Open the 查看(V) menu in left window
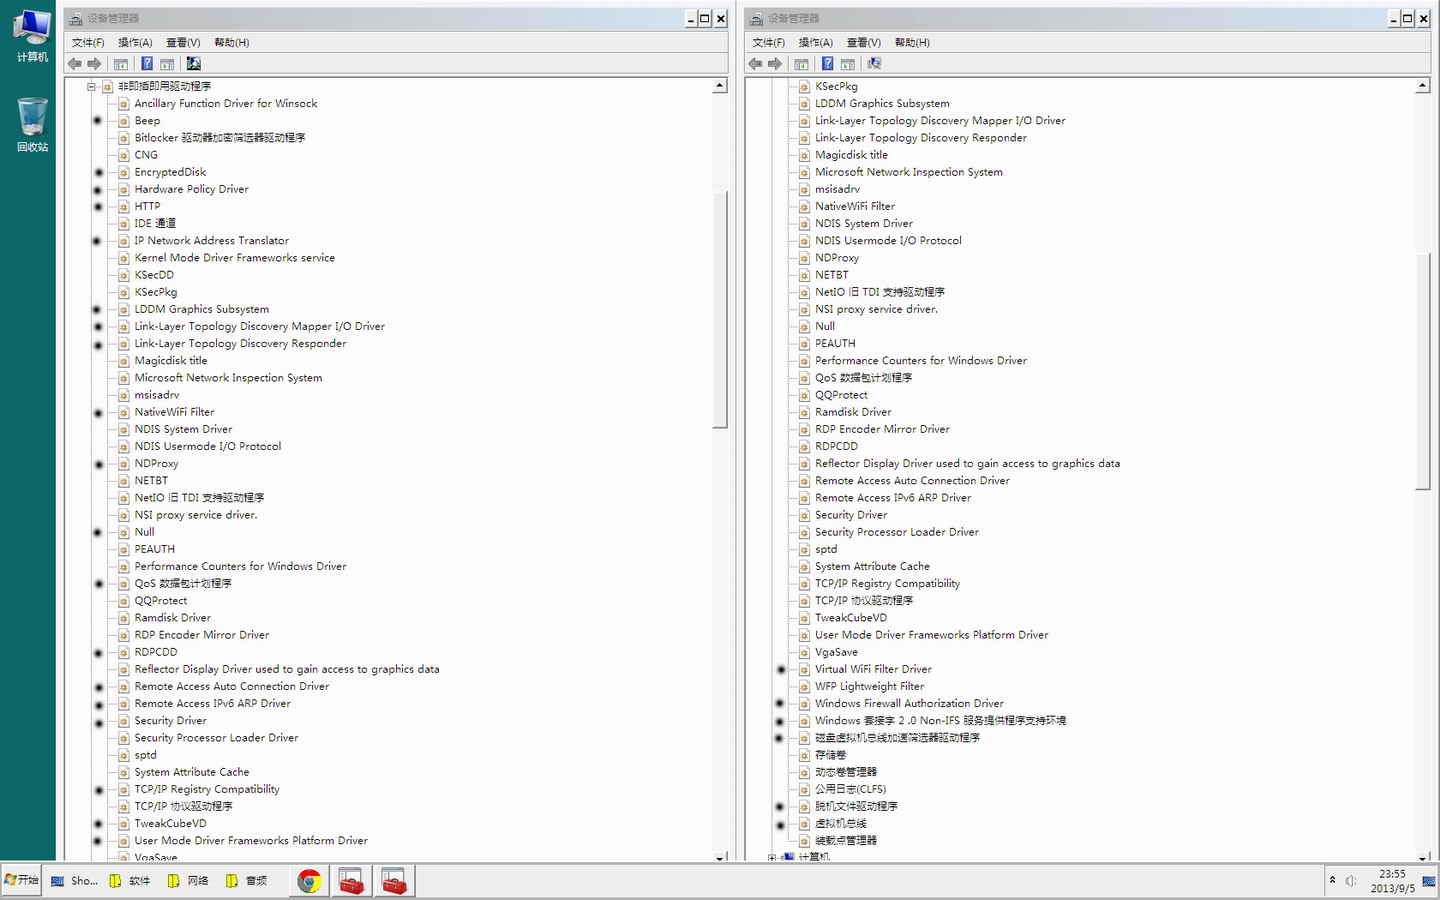Viewport: 1440px width, 900px height. [183, 43]
